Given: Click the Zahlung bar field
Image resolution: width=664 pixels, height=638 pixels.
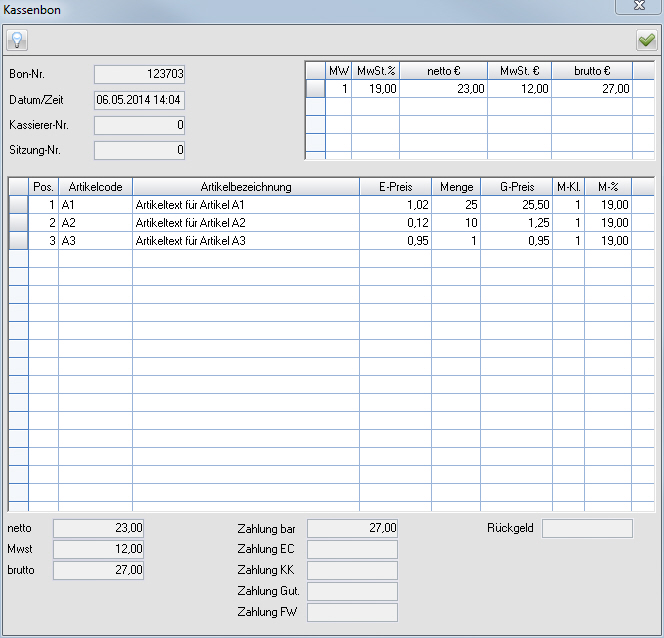Looking at the screenshot, I should coord(352,528).
